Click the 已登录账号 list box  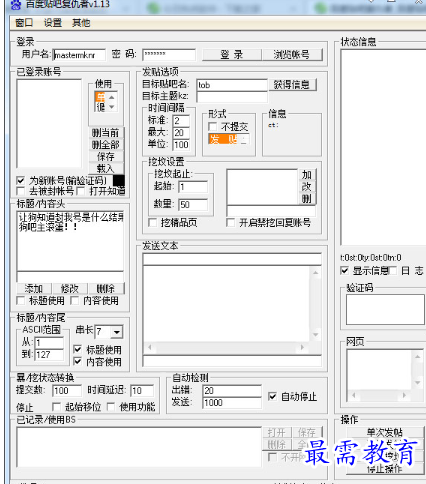coord(49,123)
